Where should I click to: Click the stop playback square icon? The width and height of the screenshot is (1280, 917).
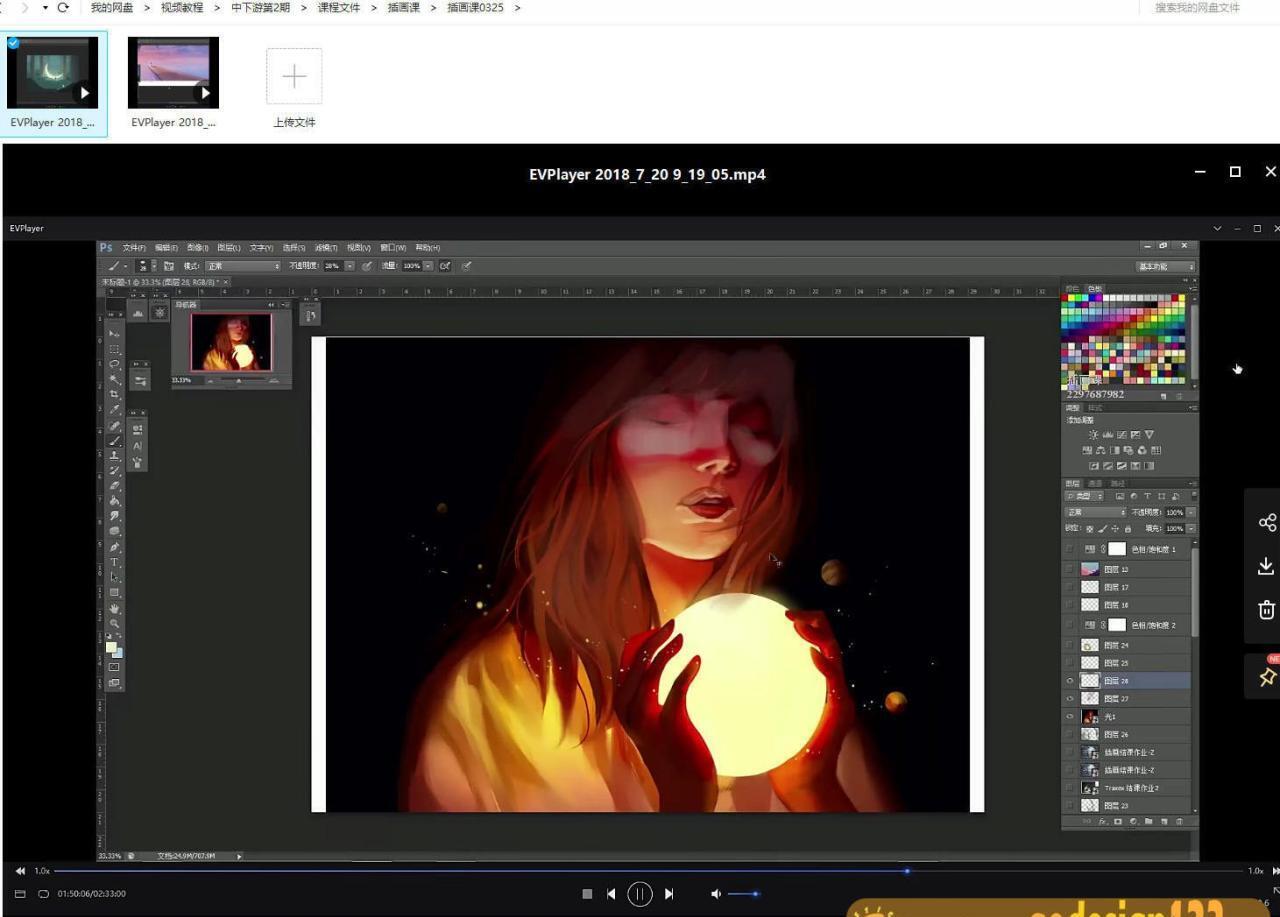pyautogui.click(x=587, y=894)
